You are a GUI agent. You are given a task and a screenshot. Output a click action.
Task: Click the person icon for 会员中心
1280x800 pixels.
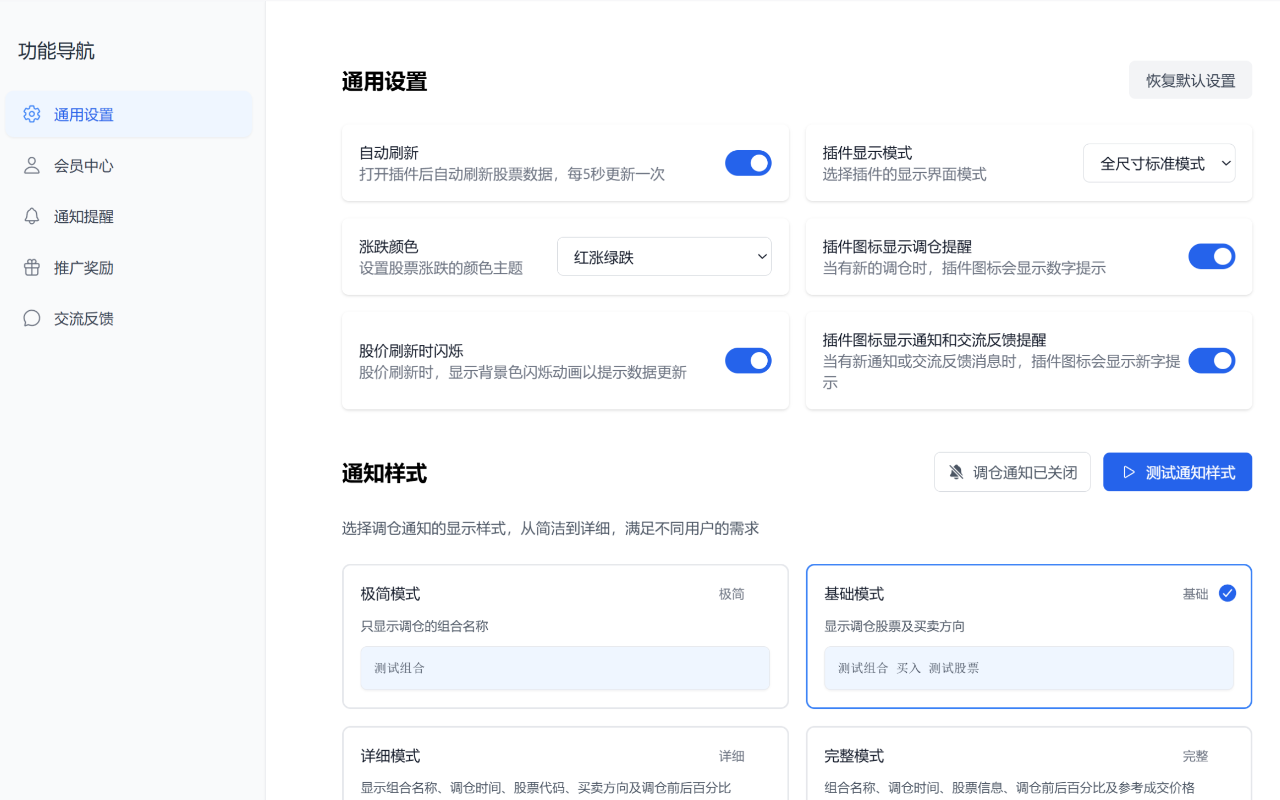coord(32,165)
